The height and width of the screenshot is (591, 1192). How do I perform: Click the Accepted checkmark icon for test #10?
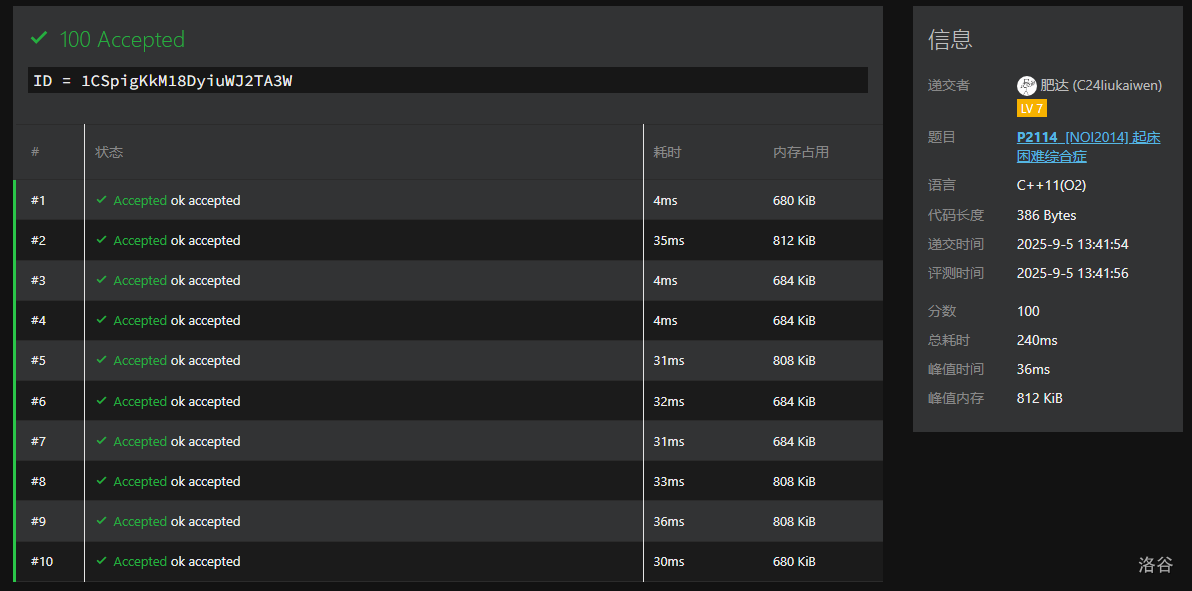pyautogui.click(x=102, y=561)
